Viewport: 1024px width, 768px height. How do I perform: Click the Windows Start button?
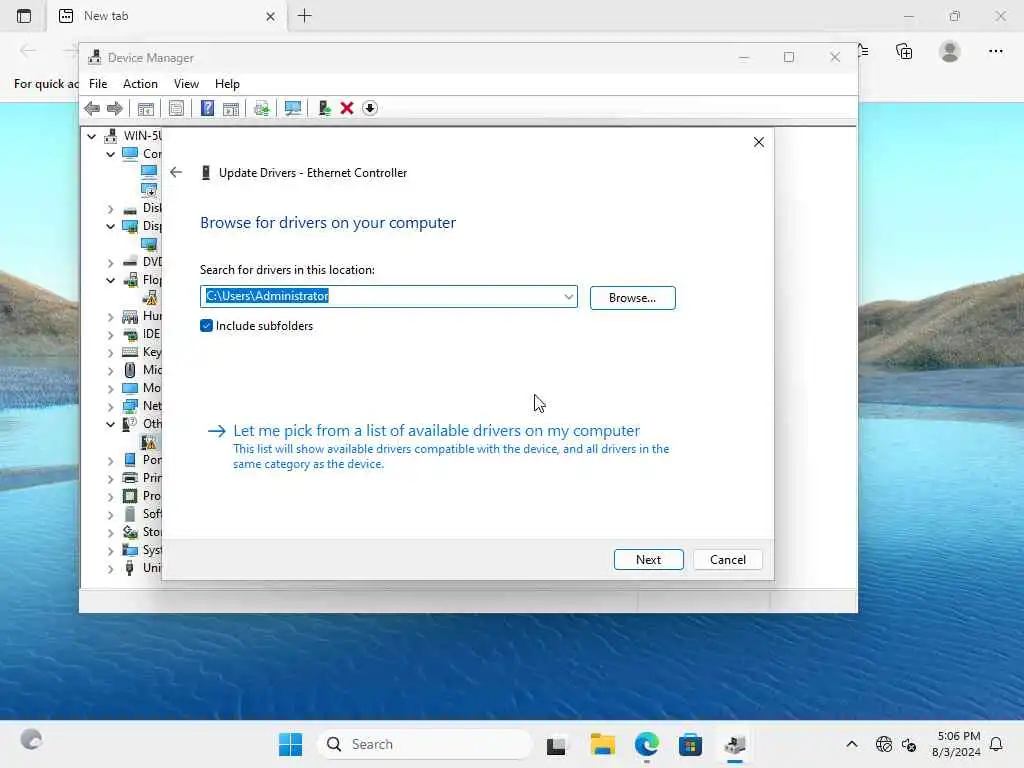pyautogui.click(x=290, y=744)
